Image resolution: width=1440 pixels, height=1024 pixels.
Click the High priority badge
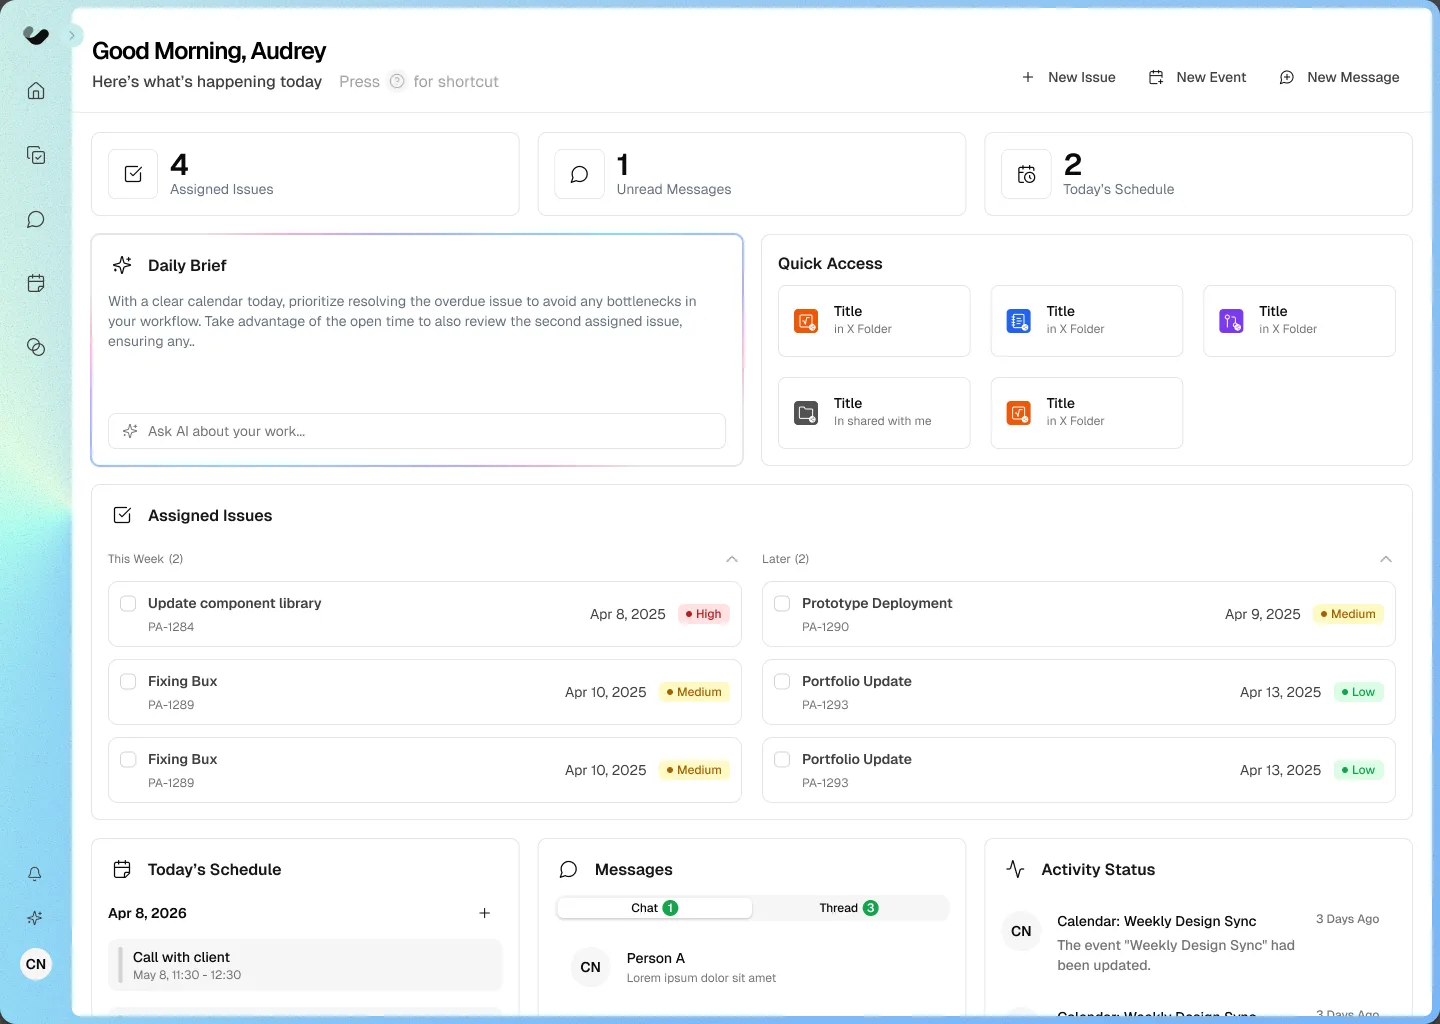click(704, 614)
